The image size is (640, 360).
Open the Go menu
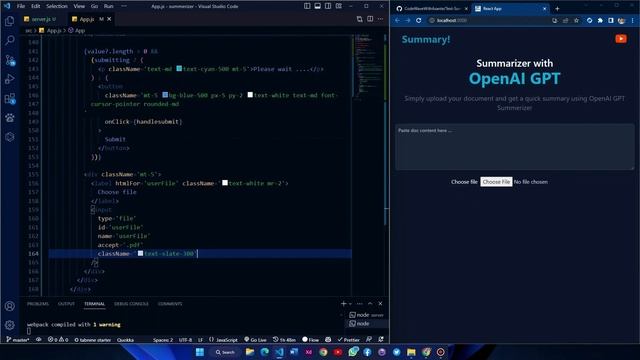pos(94,6)
